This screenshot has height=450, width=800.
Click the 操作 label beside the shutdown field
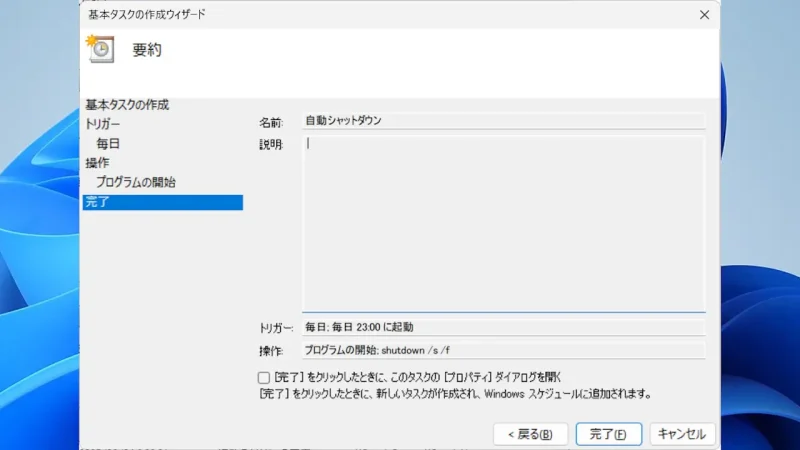270,351
